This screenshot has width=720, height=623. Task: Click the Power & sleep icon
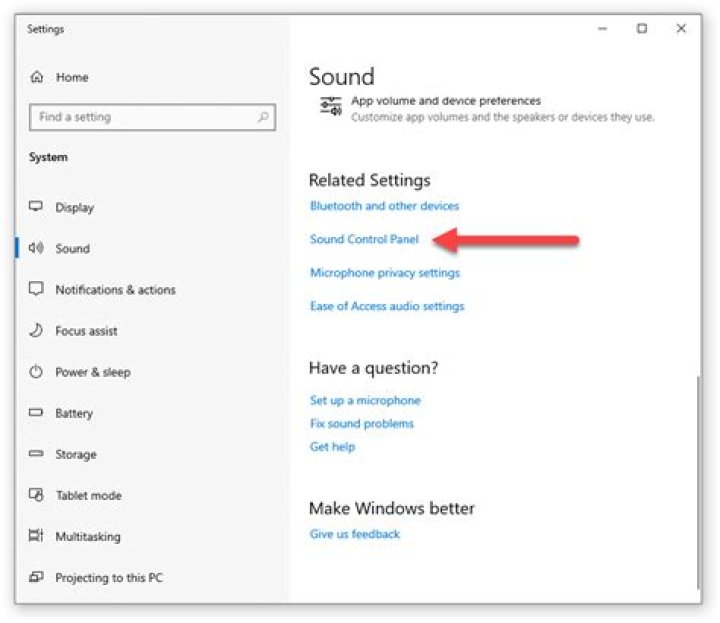36,371
